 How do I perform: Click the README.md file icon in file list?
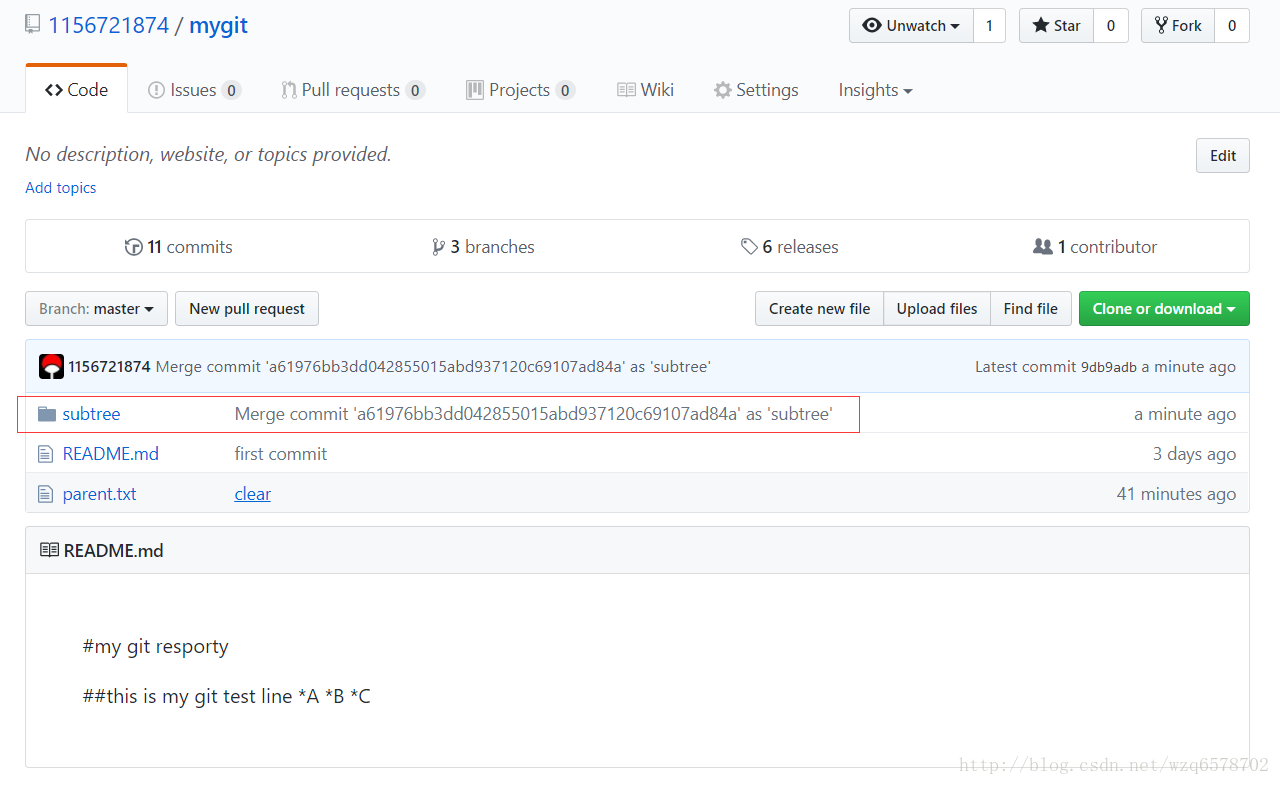tap(45, 454)
